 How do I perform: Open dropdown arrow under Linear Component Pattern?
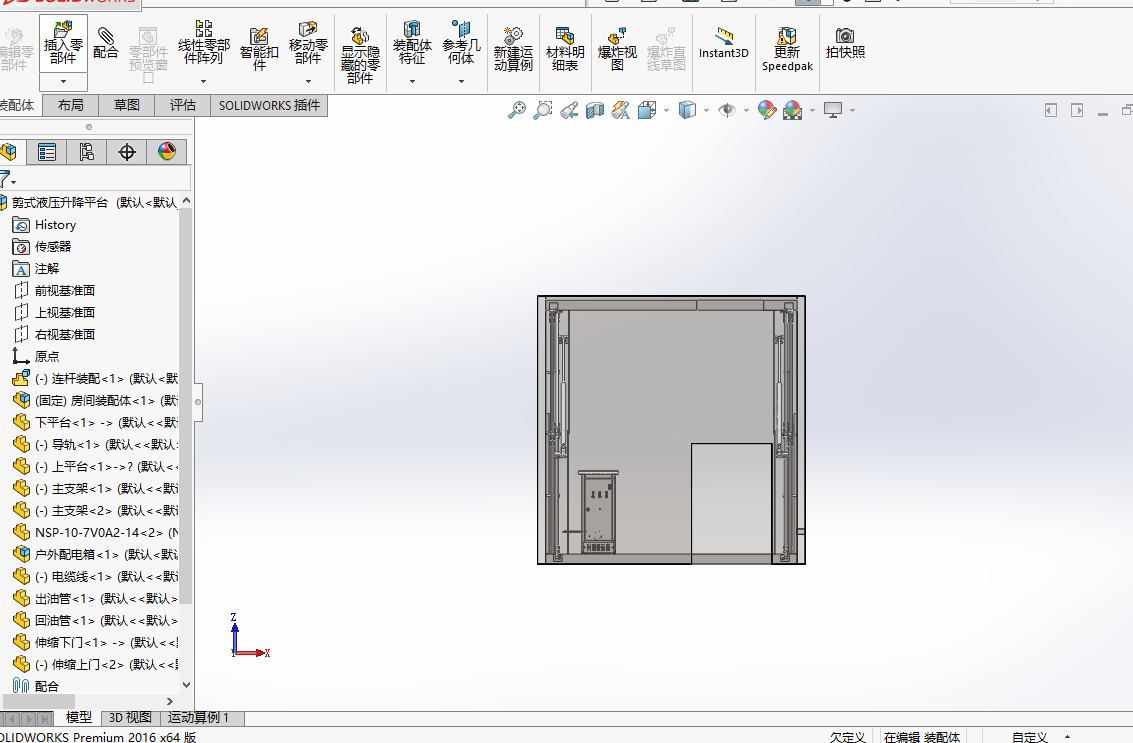204,82
